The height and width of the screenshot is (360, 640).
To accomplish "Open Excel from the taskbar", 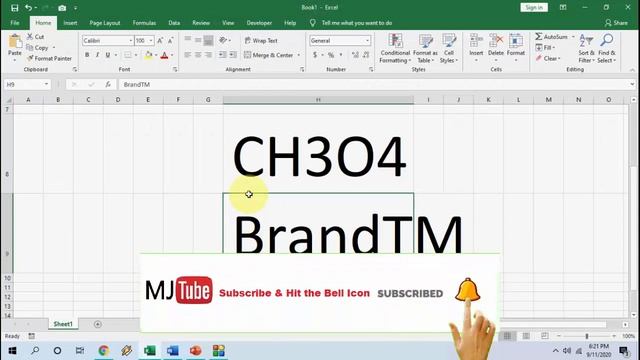I will pyautogui.click(x=150, y=351).
